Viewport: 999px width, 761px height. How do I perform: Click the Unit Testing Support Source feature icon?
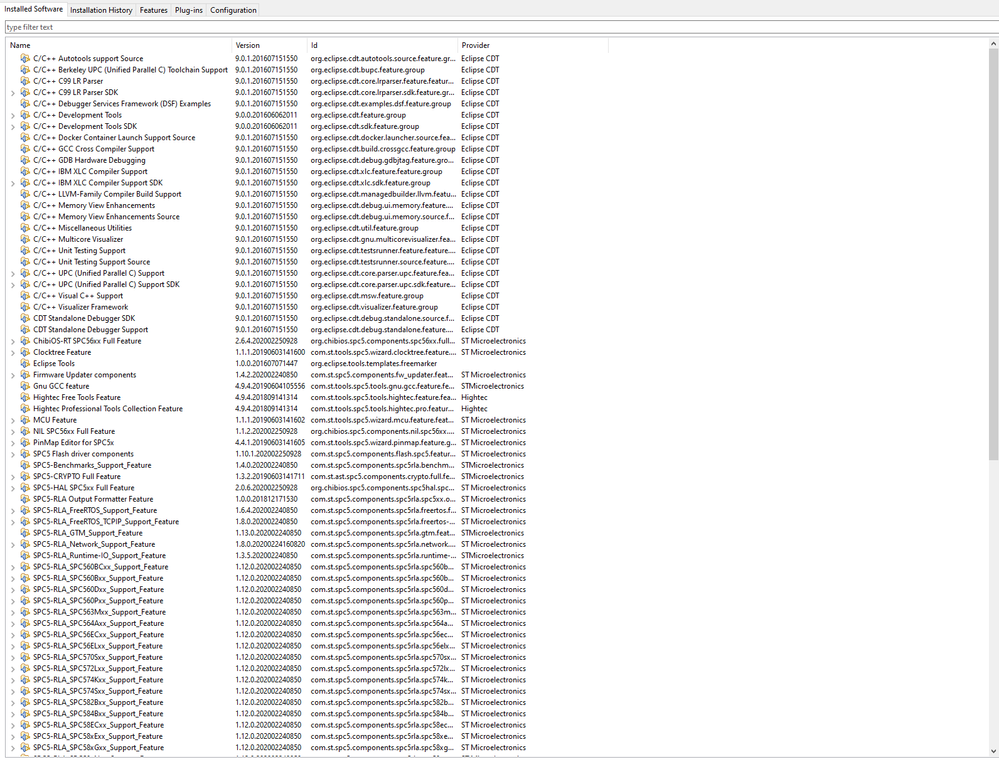coord(25,262)
